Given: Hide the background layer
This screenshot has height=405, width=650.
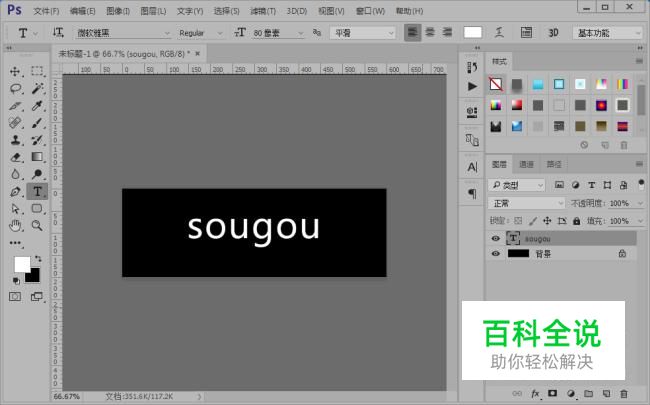Looking at the screenshot, I should tap(495, 254).
